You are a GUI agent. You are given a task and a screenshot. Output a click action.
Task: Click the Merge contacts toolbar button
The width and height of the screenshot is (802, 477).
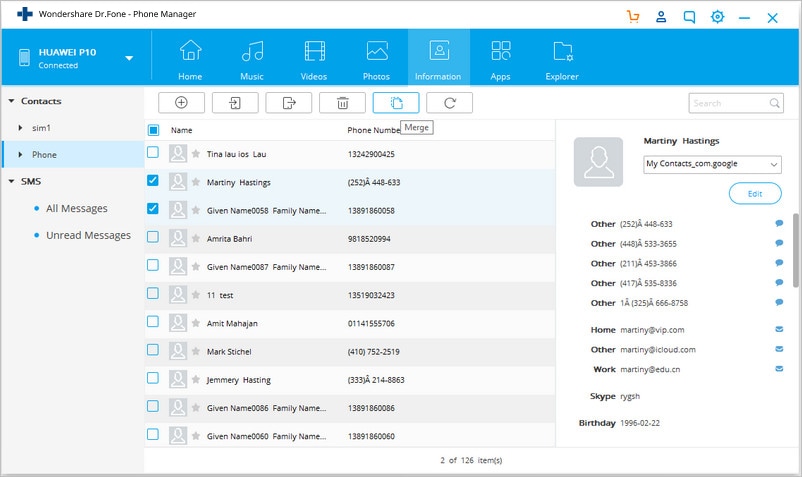tap(396, 103)
